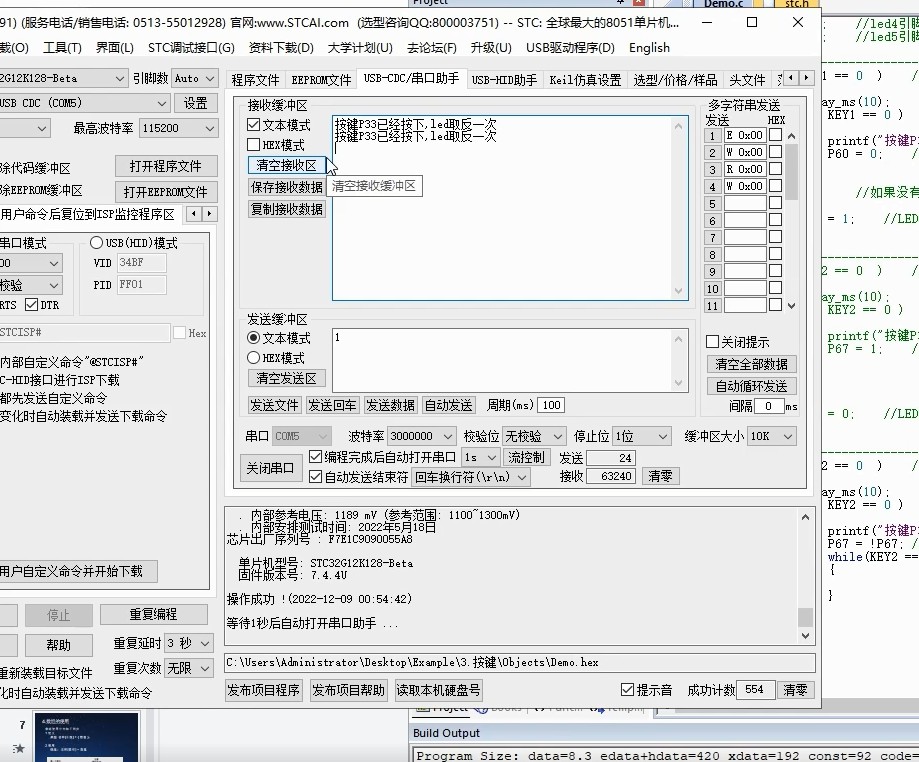Click 保存接收数据 button
The height and width of the screenshot is (762, 919).
[x=287, y=187]
